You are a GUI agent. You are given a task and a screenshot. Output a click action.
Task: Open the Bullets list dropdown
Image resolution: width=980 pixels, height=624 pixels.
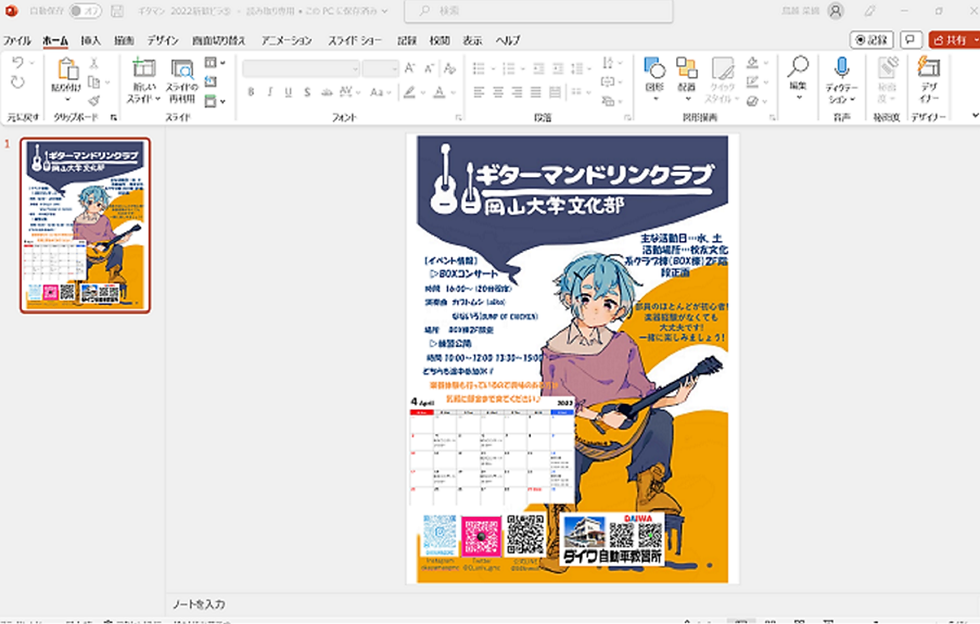coord(484,68)
